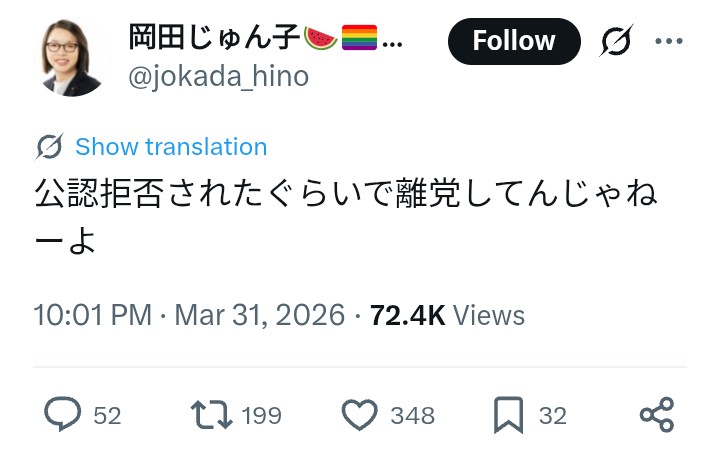Click the 52 replies count
Viewport: 720px width, 453px height.
point(107,415)
